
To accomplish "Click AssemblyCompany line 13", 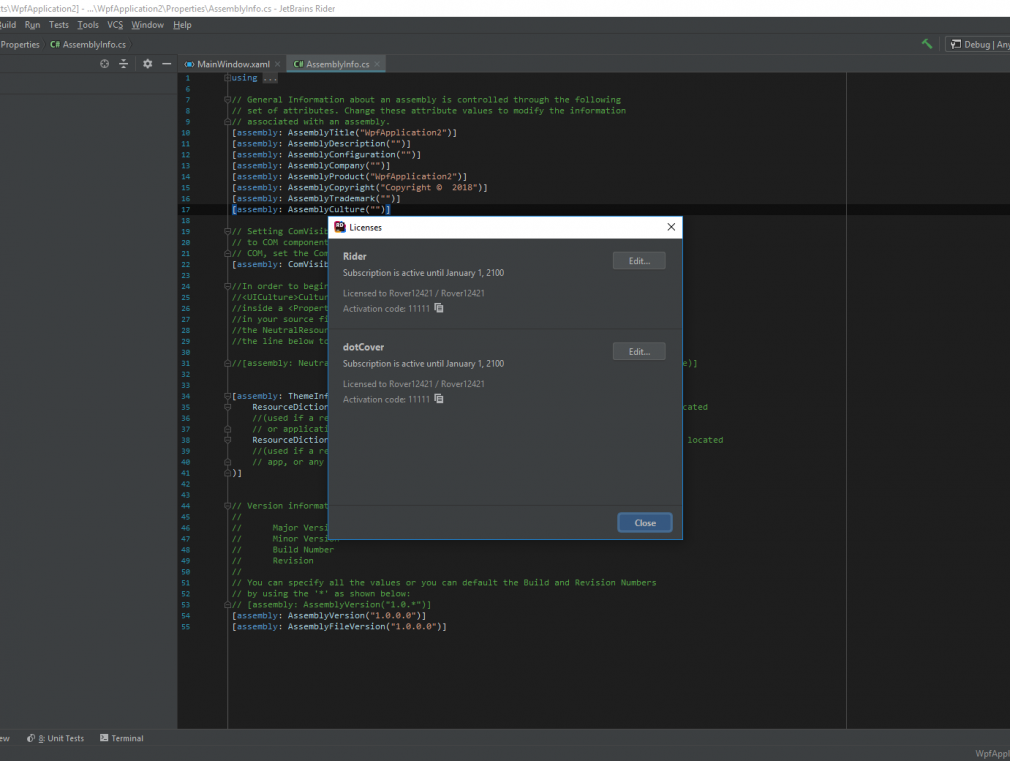I will pyautogui.click(x=311, y=166).
